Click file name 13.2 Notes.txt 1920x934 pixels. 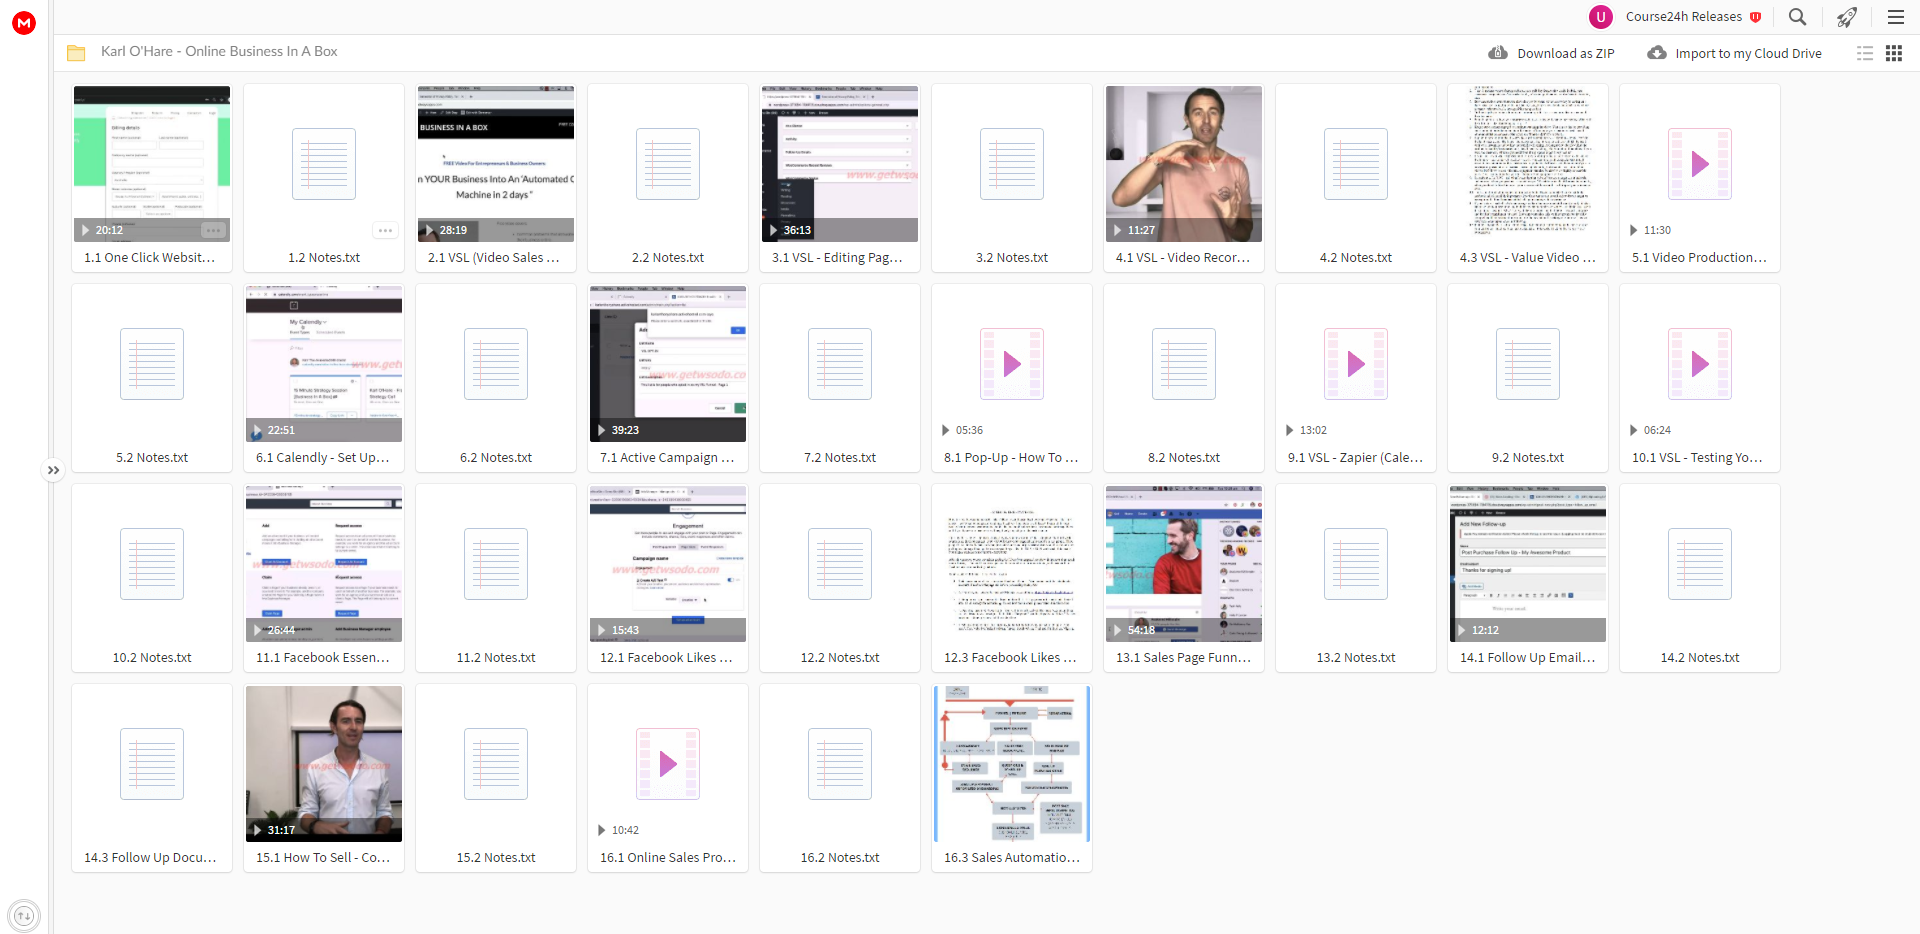(1356, 658)
